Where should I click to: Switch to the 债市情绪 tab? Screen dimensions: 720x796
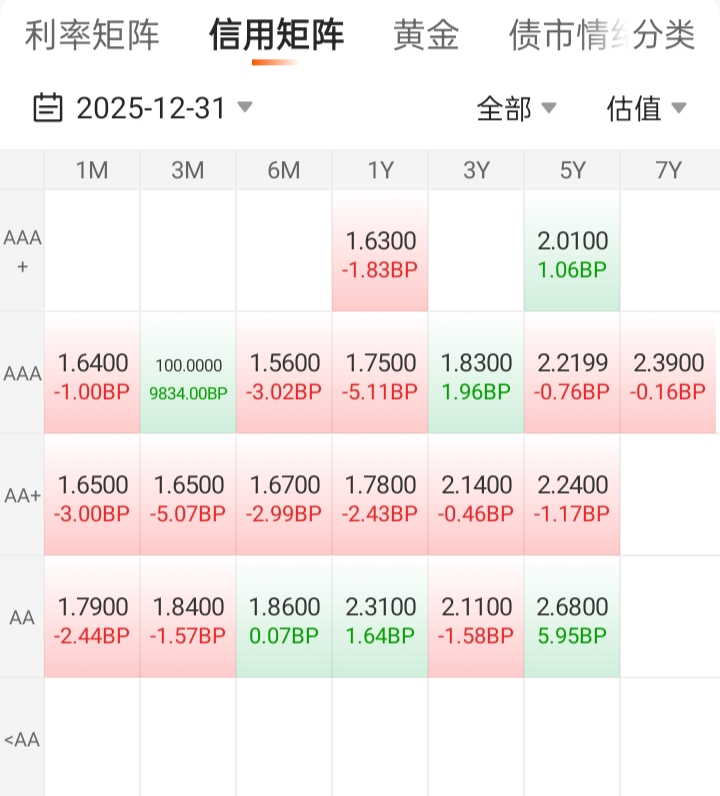555,35
